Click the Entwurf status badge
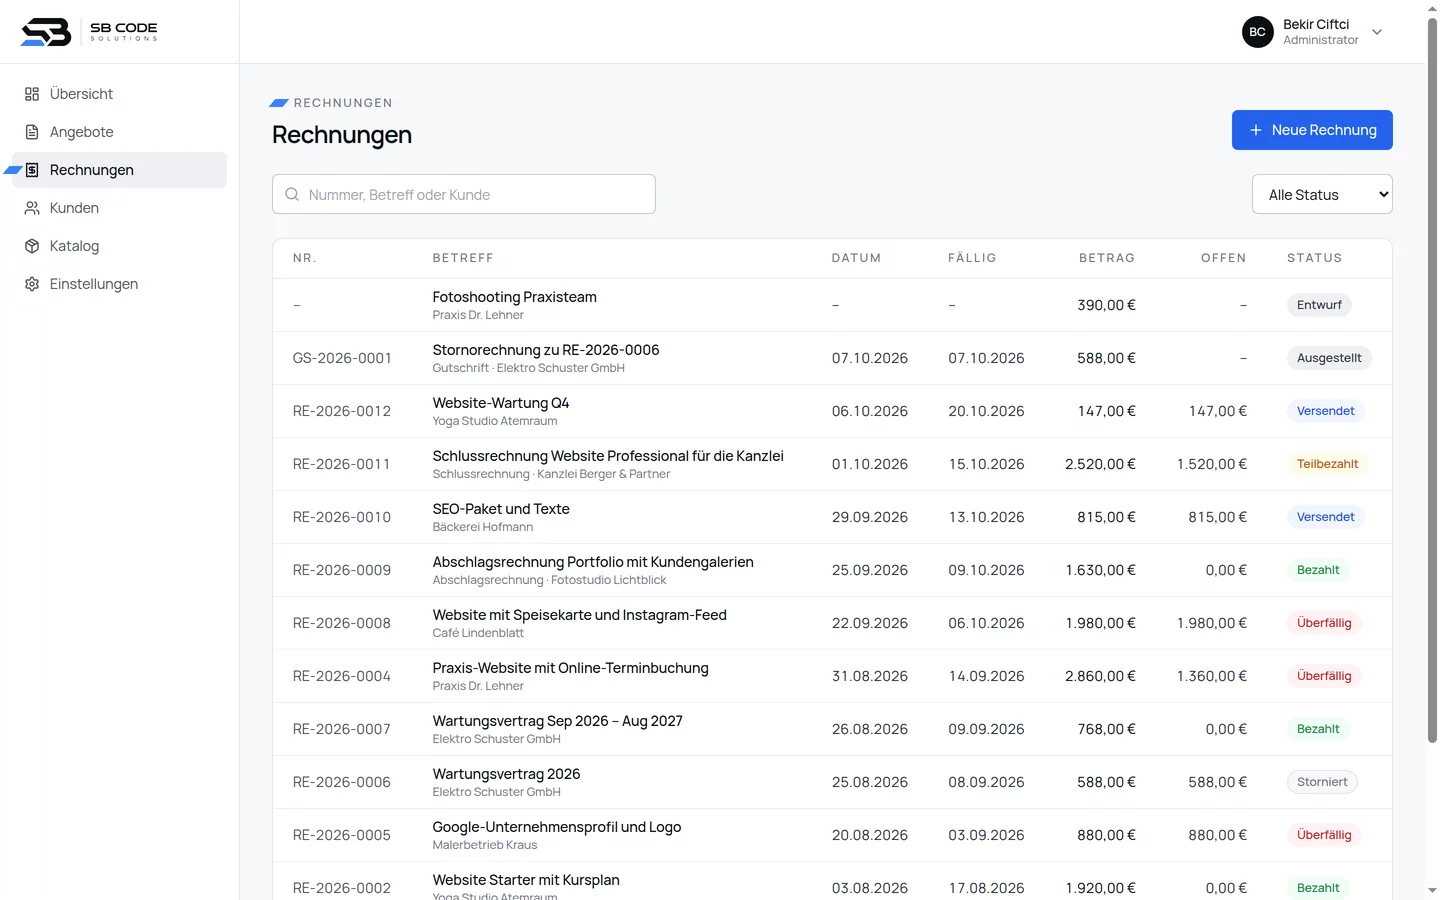1440x900 pixels. click(1319, 305)
